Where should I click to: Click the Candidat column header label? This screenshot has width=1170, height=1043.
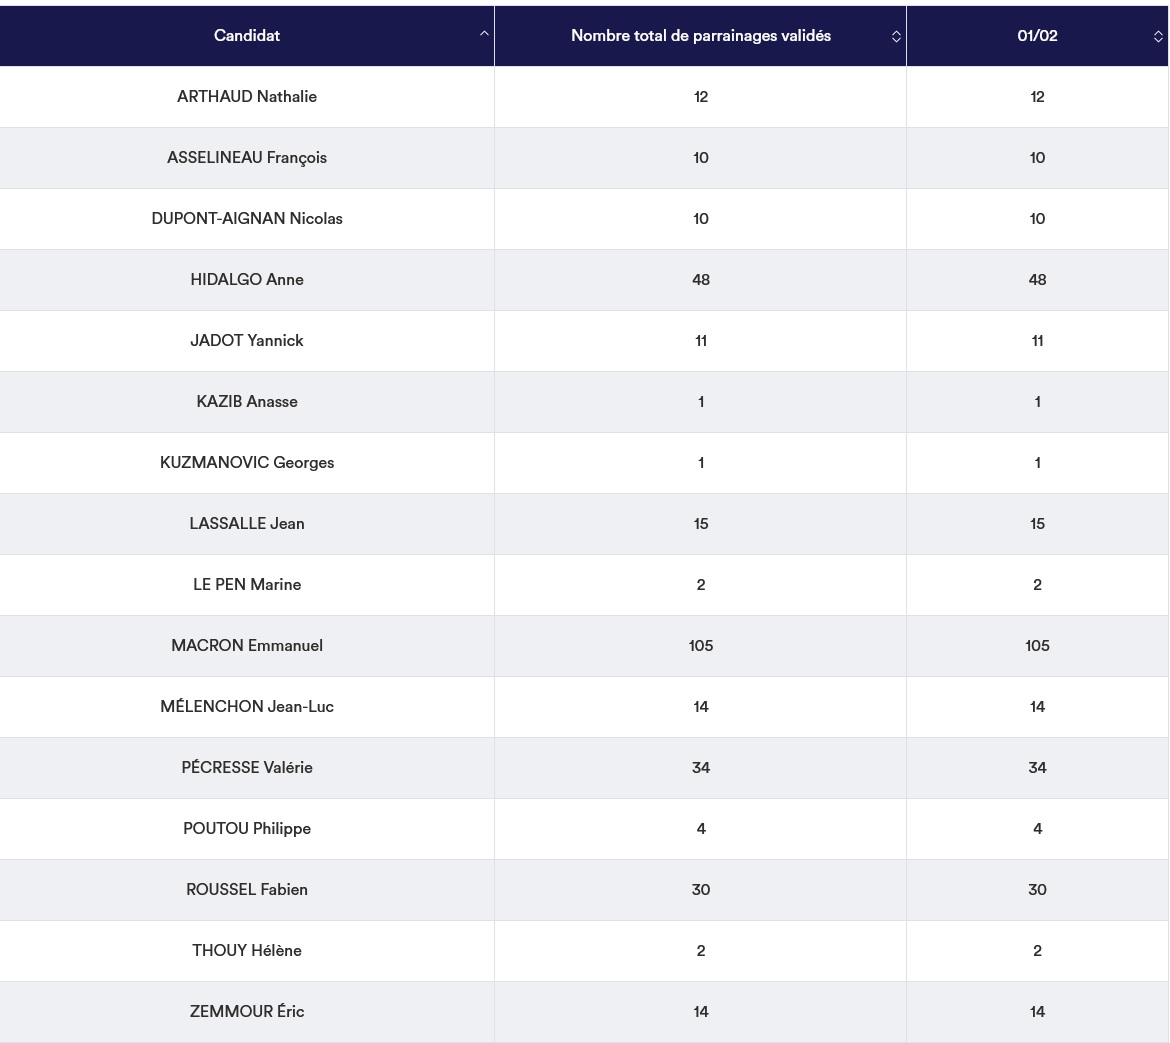[247, 36]
